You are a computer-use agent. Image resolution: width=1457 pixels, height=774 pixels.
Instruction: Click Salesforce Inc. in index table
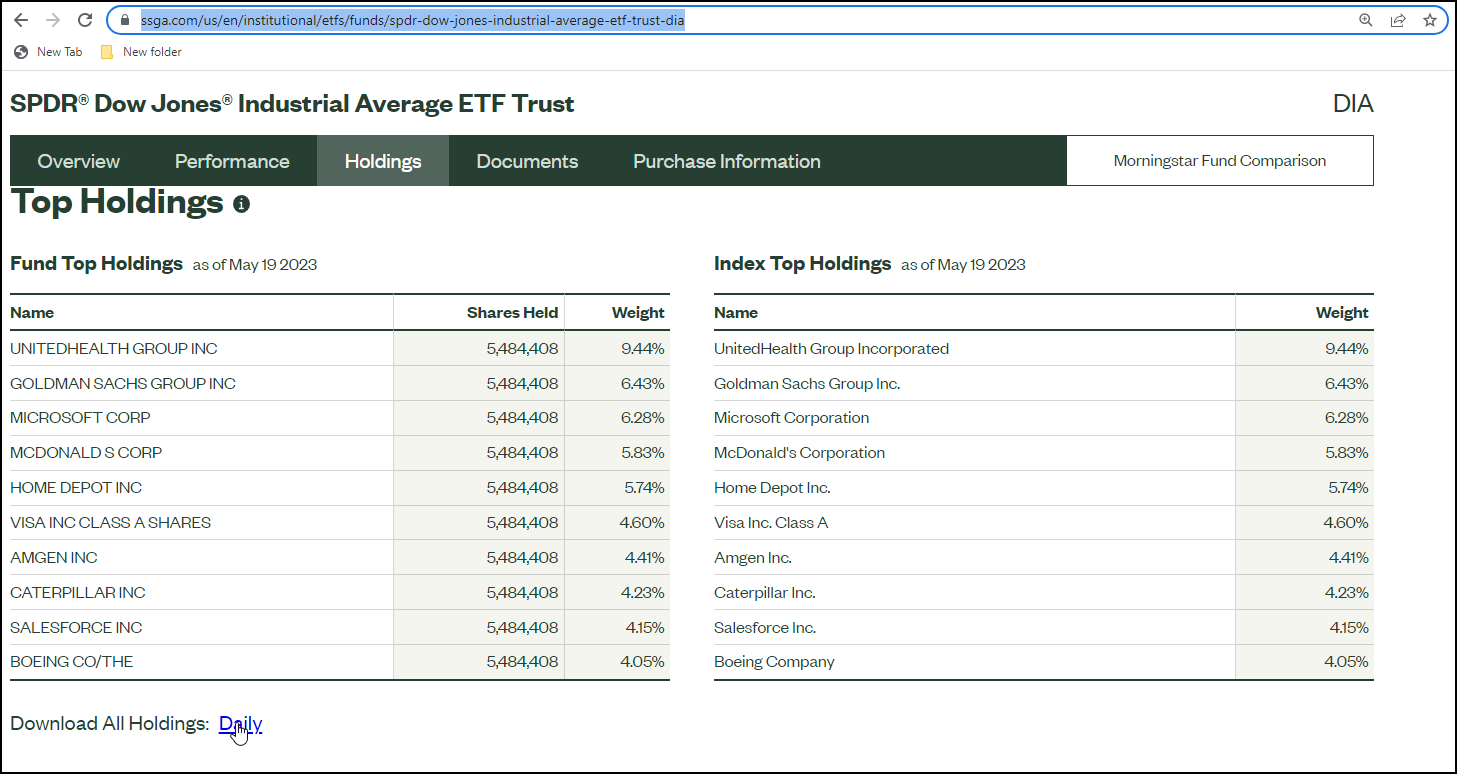point(765,628)
